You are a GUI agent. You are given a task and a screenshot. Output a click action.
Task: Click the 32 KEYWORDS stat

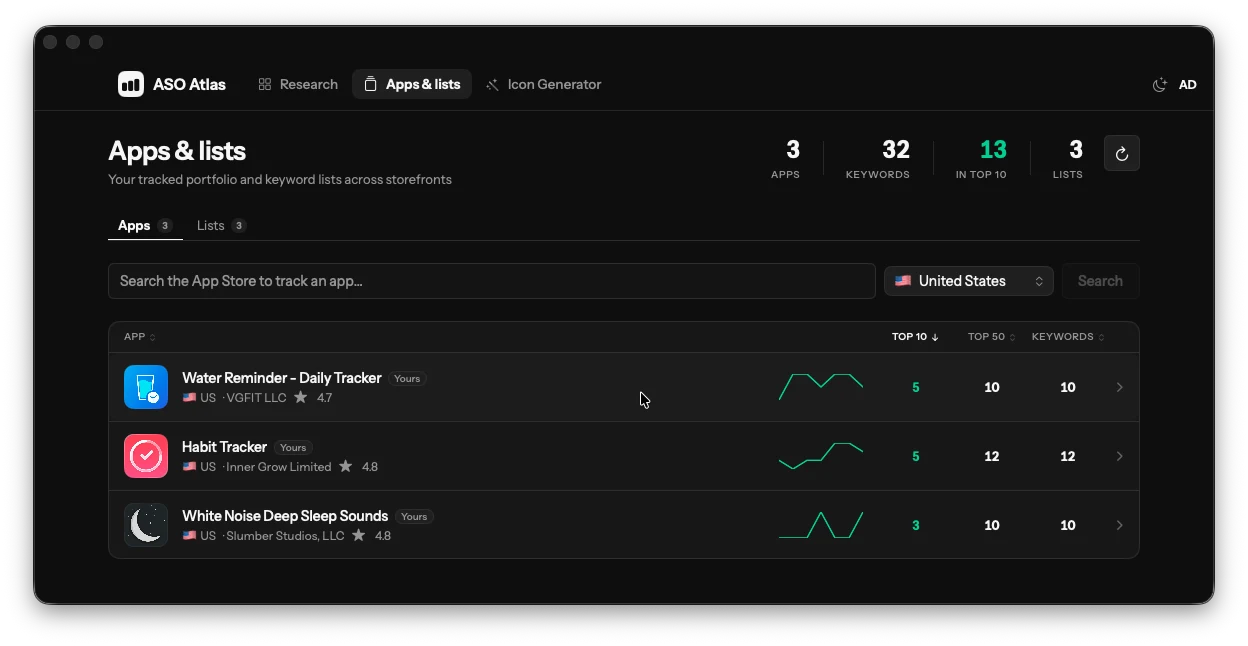click(878, 158)
